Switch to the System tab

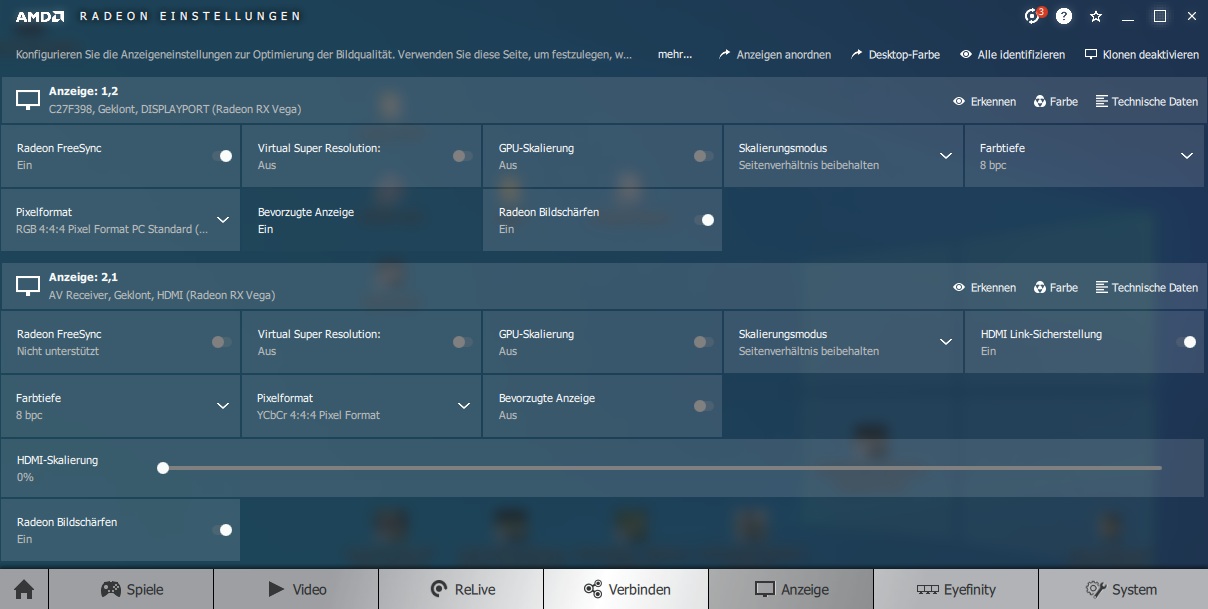[1123, 589]
